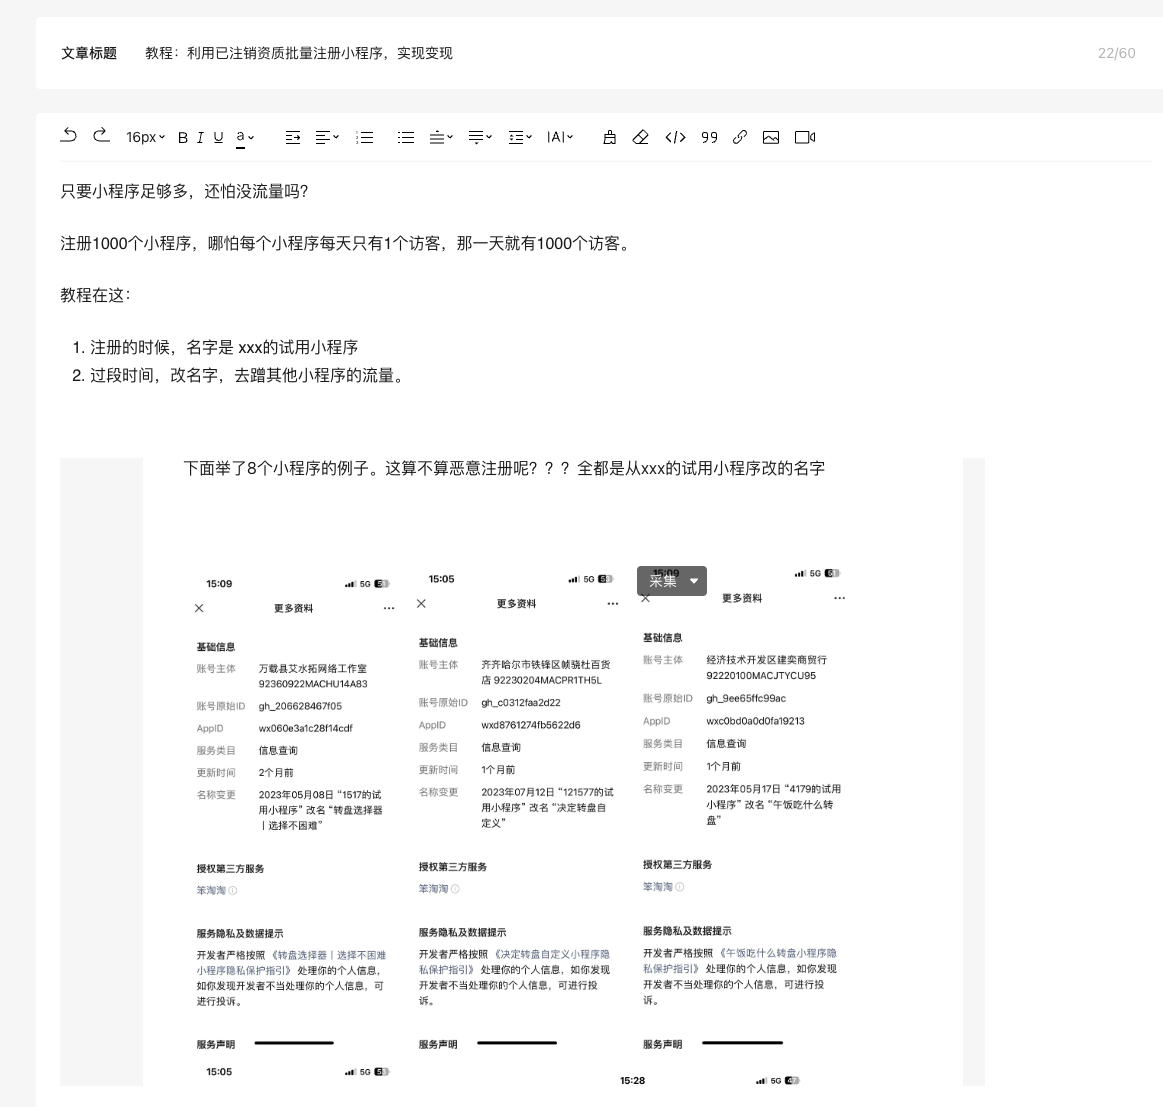Open spacing-before-paragraph dropdown
Screen dimensions: 1163x1107
coord(441,137)
